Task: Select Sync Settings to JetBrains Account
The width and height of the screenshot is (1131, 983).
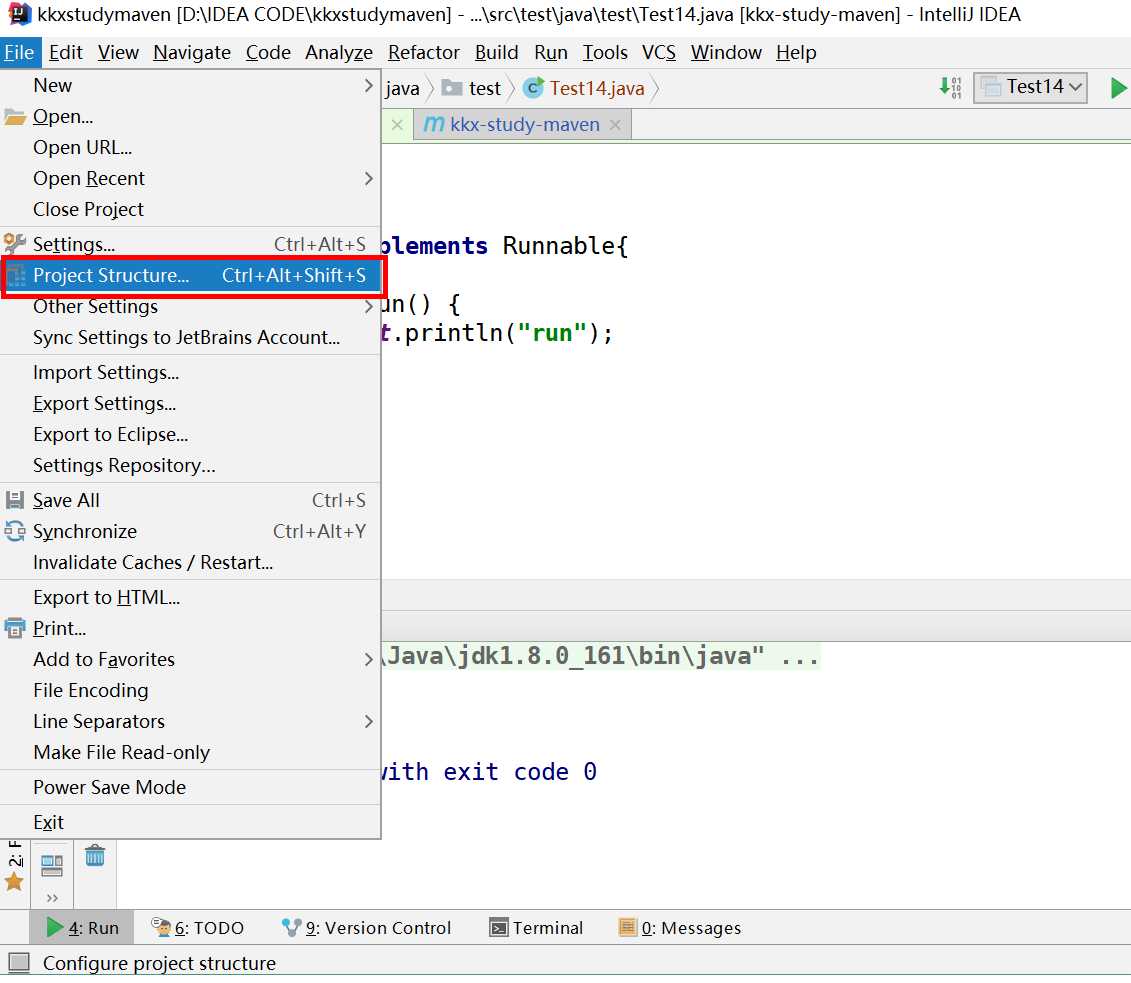Action: coord(190,338)
